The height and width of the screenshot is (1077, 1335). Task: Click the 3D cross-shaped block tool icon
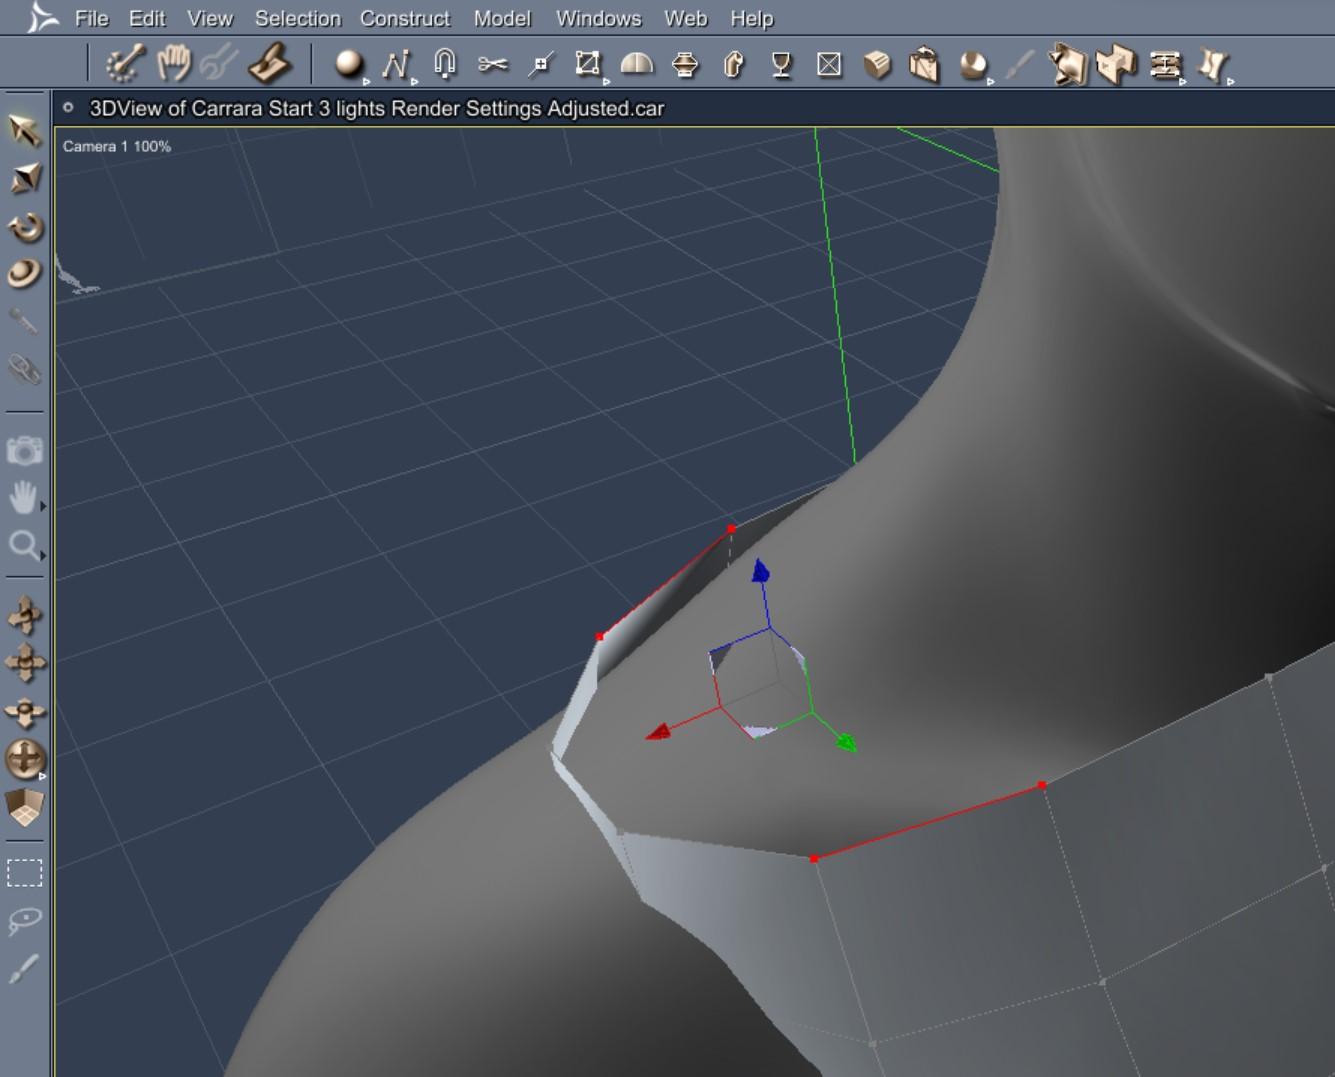click(1116, 64)
